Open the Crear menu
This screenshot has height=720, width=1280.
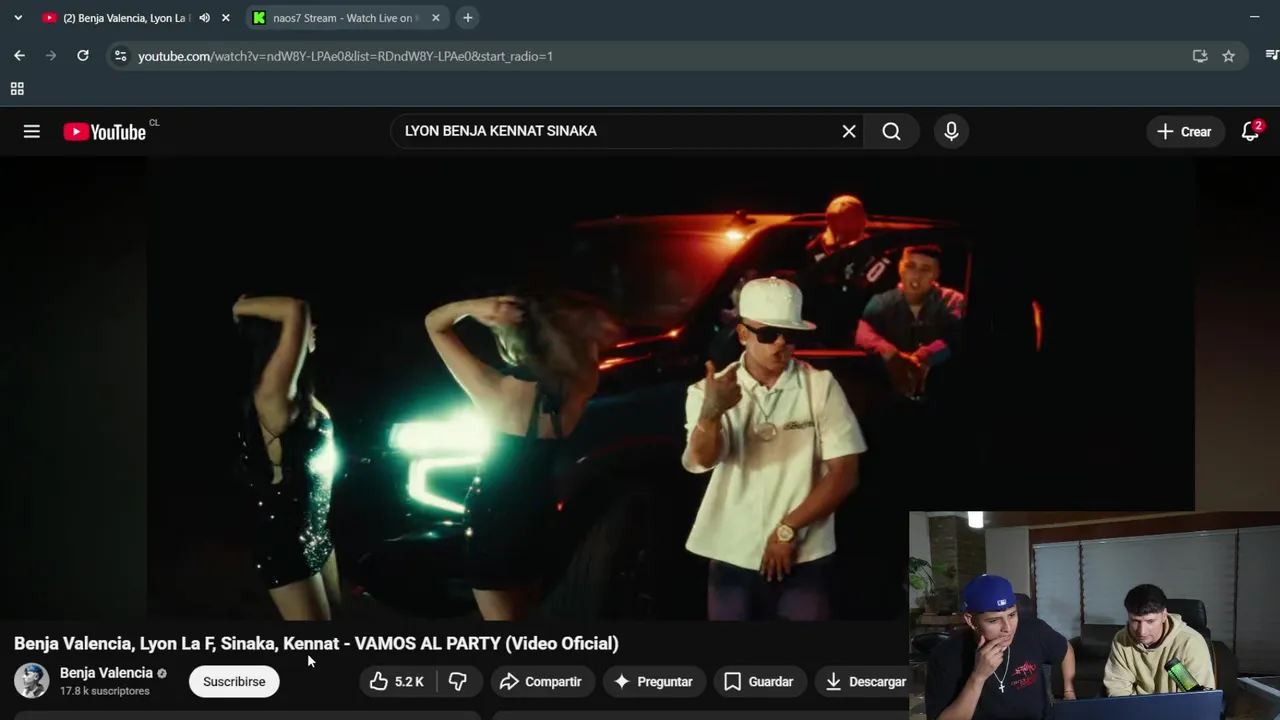(1185, 131)
